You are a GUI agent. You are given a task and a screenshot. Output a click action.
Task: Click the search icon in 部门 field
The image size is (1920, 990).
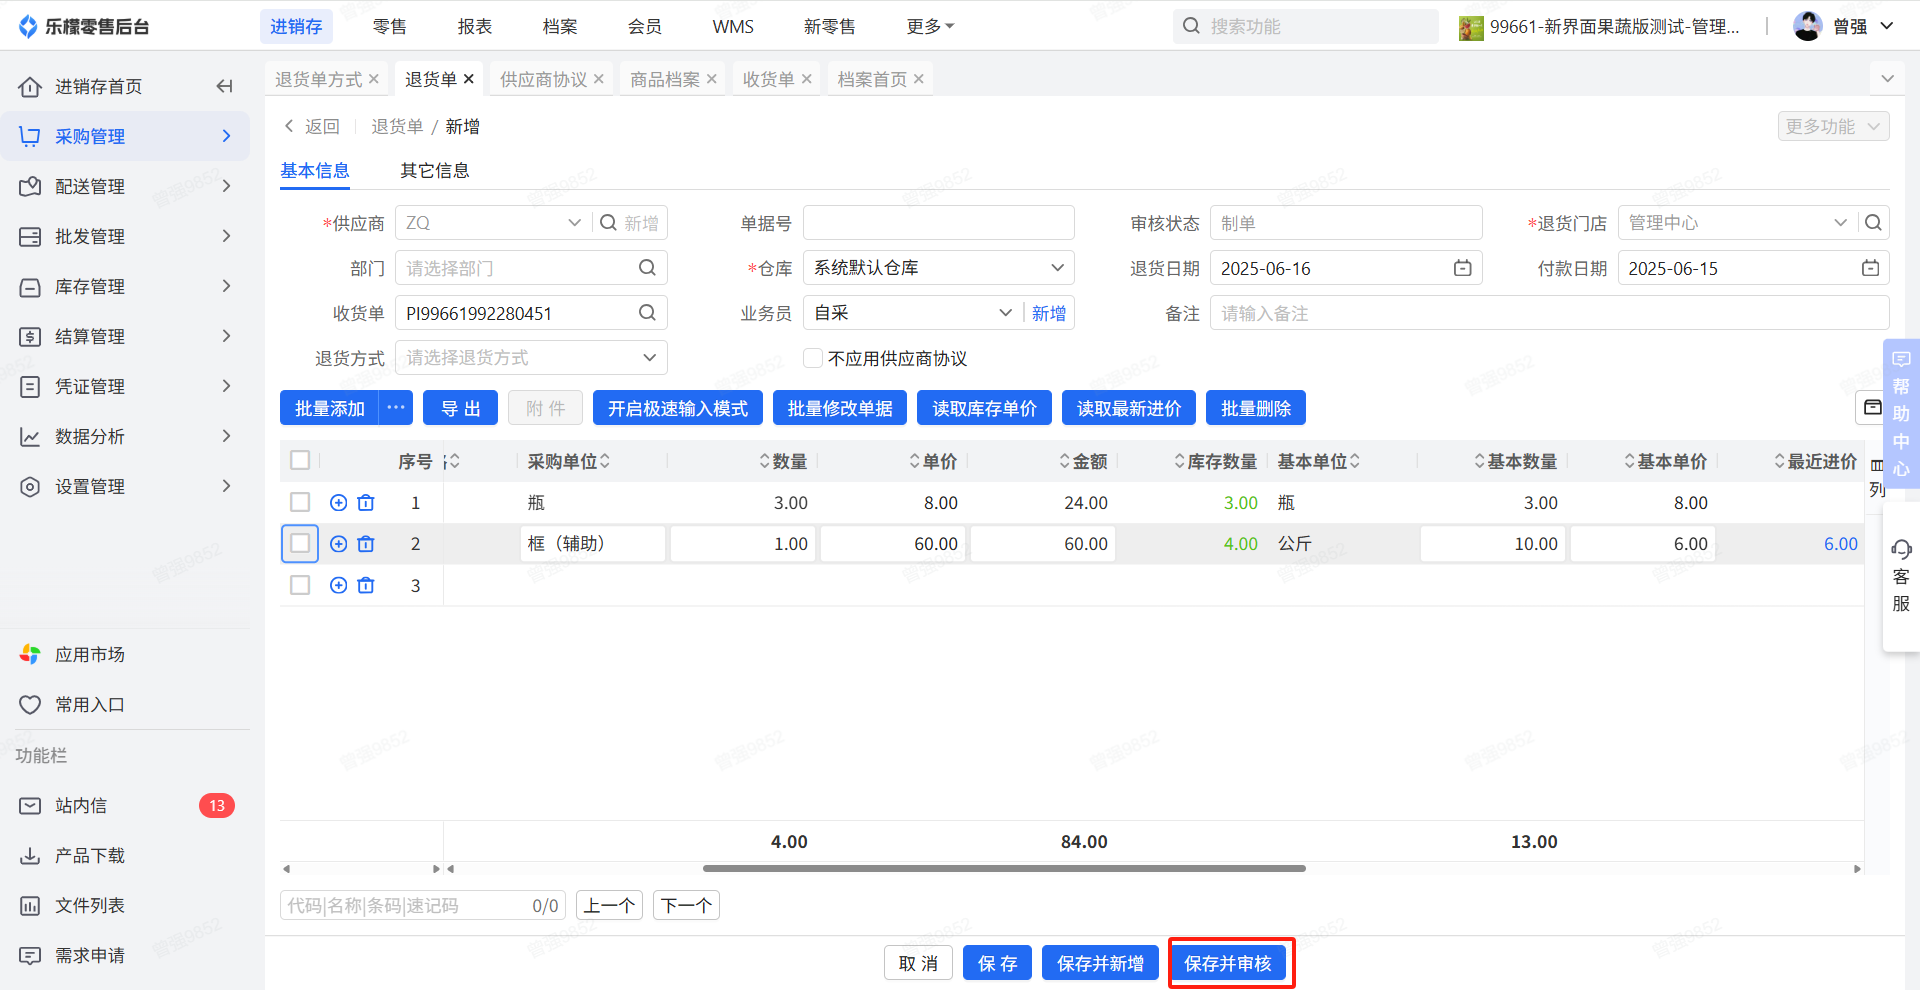[647, 268]
